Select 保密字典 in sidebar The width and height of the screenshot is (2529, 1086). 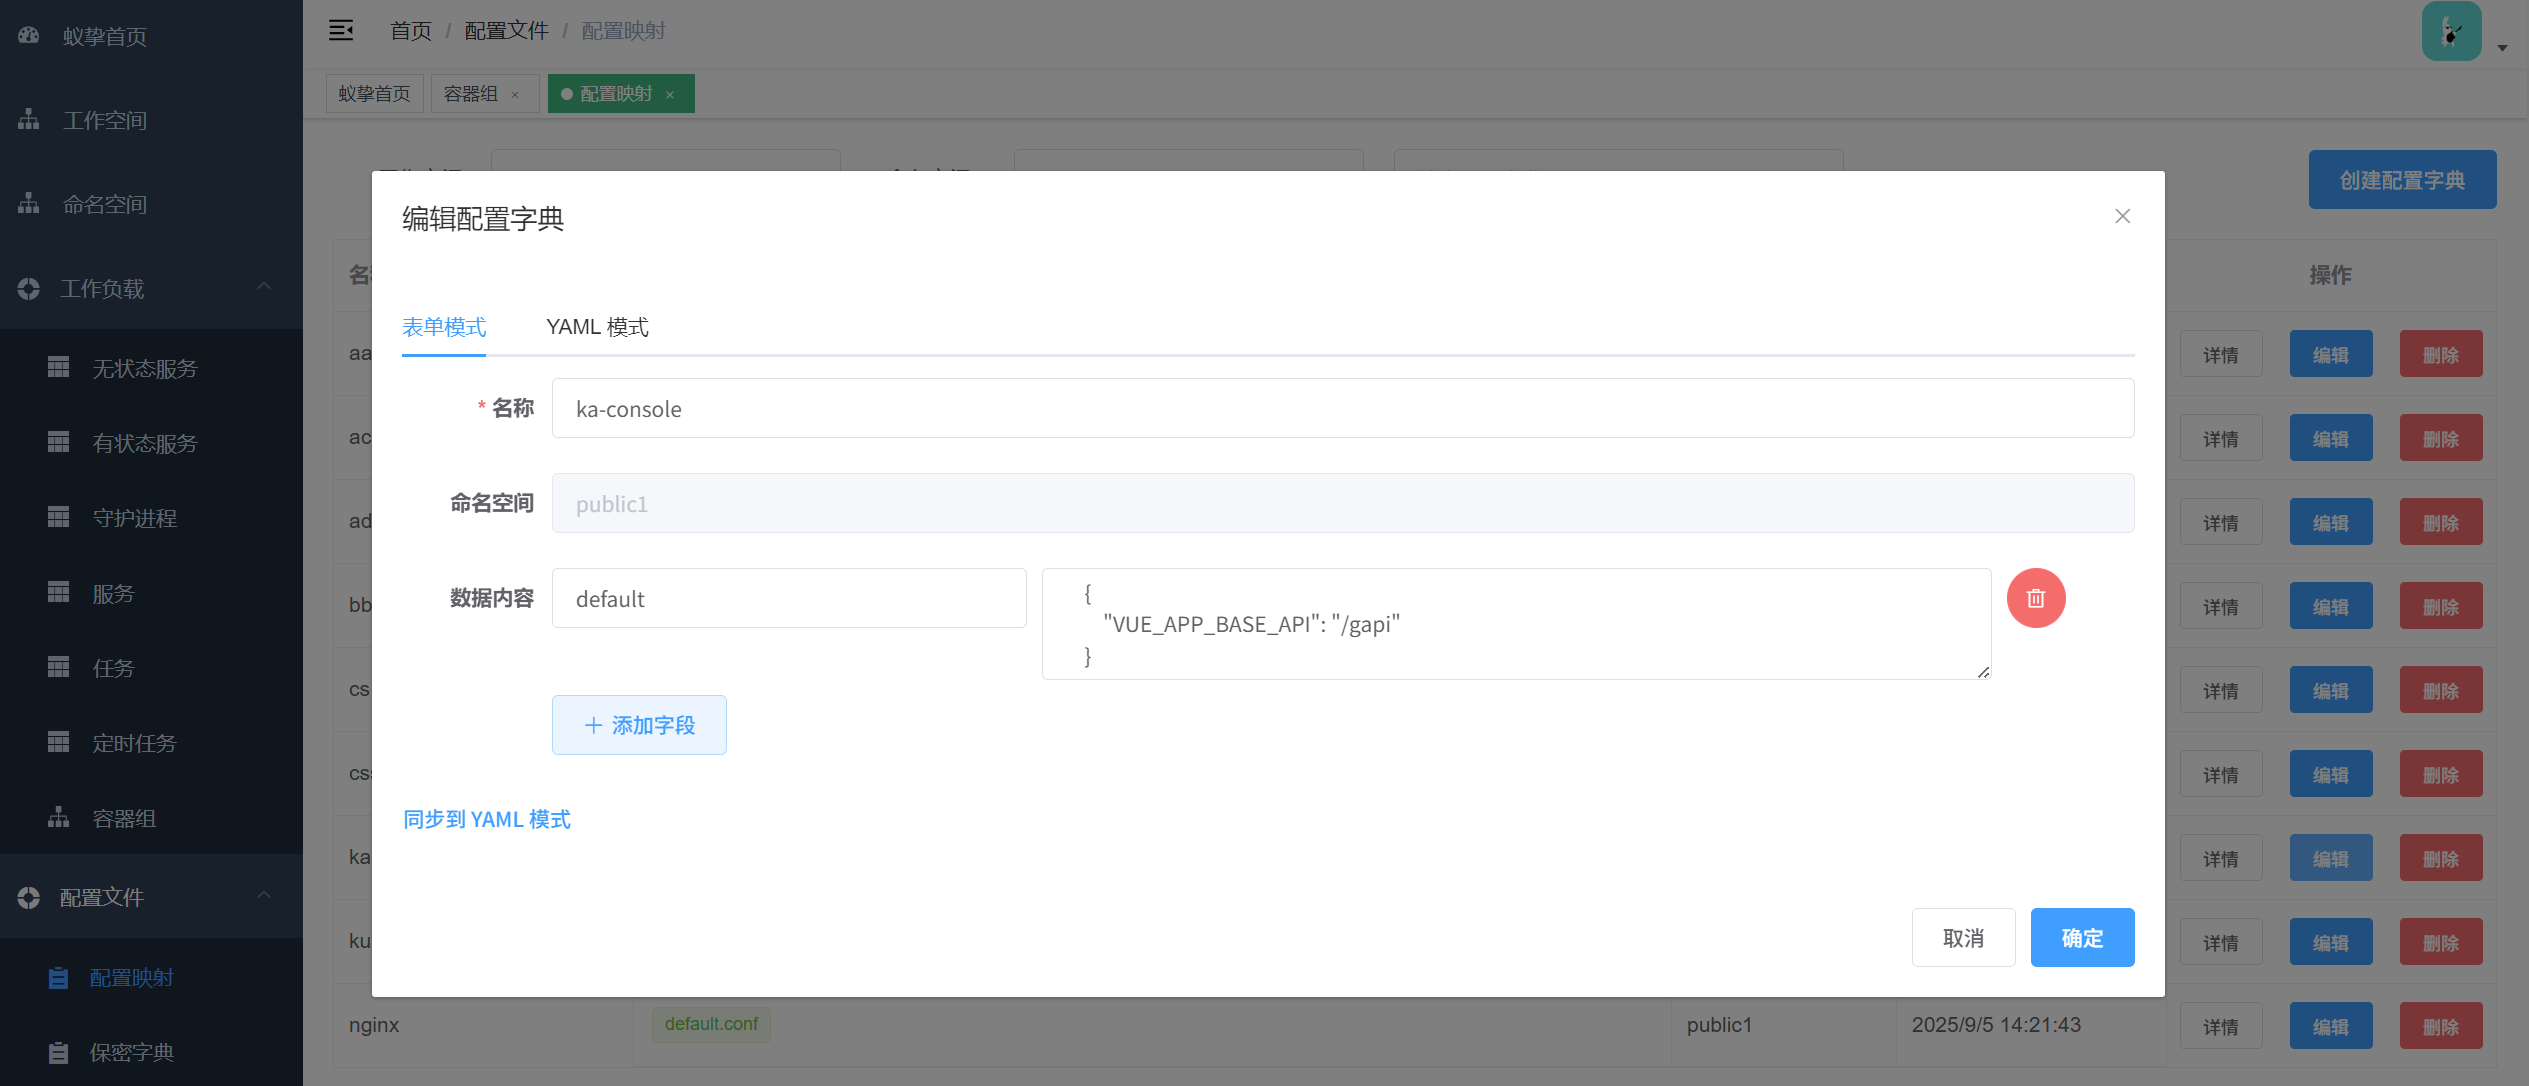(x=130, y=1052)
